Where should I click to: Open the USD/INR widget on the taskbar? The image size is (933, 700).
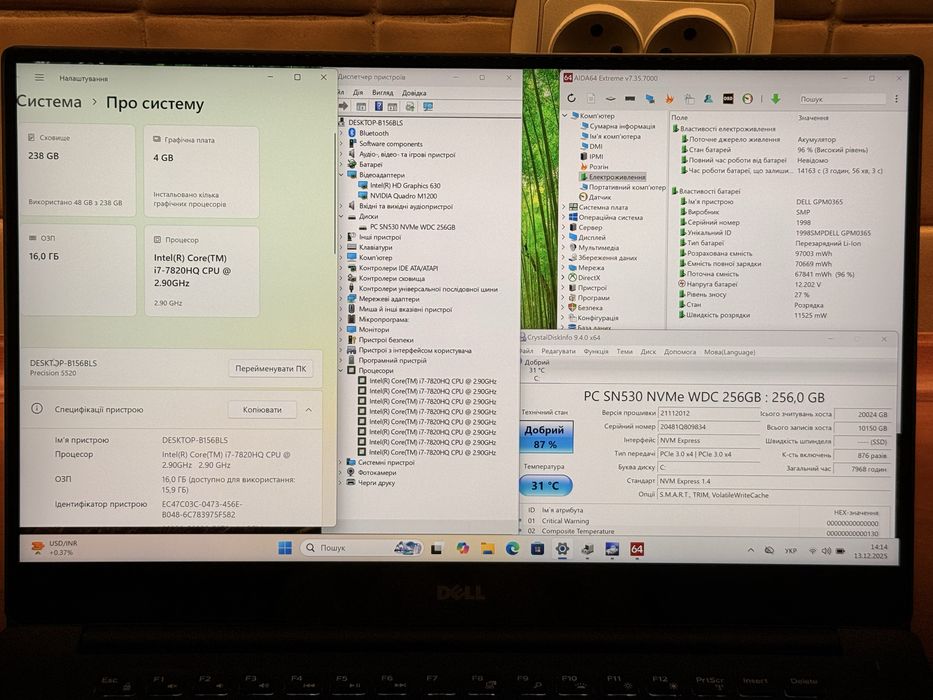(x=53, y=548)
